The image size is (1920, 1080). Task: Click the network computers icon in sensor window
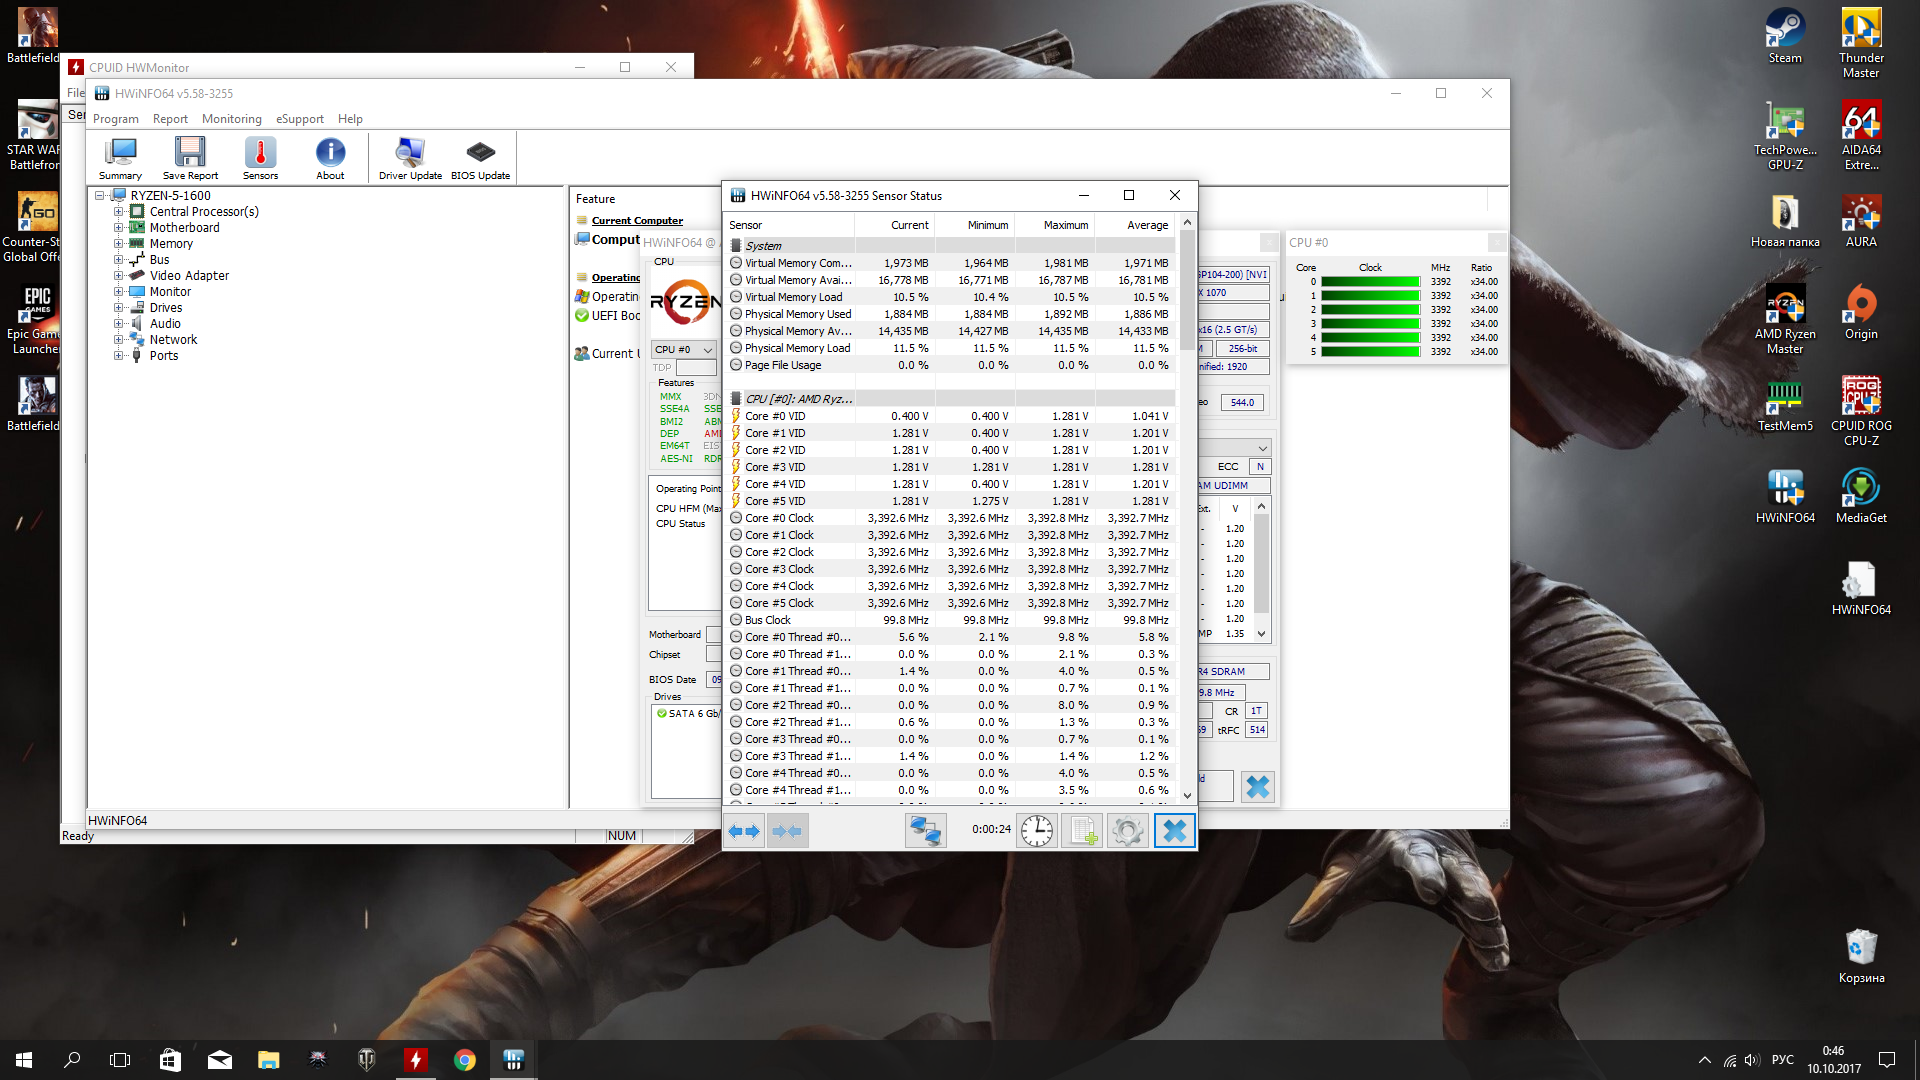point(925,831)
